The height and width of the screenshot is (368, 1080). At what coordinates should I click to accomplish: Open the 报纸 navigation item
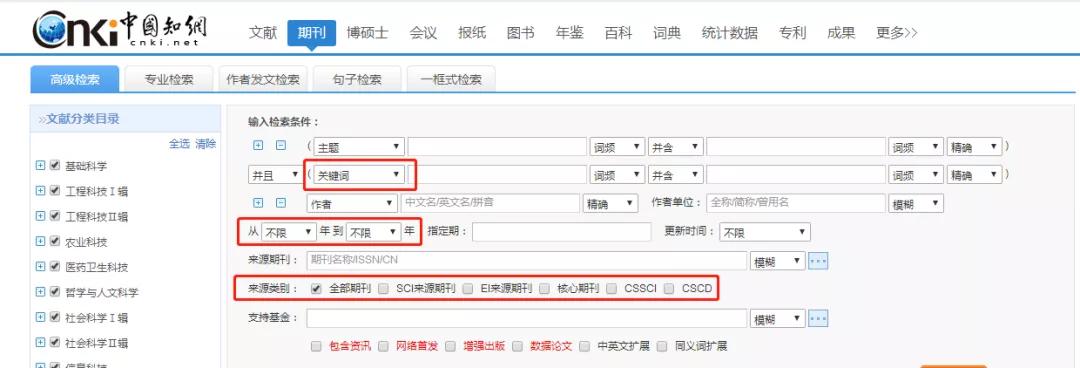click(472, 32)
